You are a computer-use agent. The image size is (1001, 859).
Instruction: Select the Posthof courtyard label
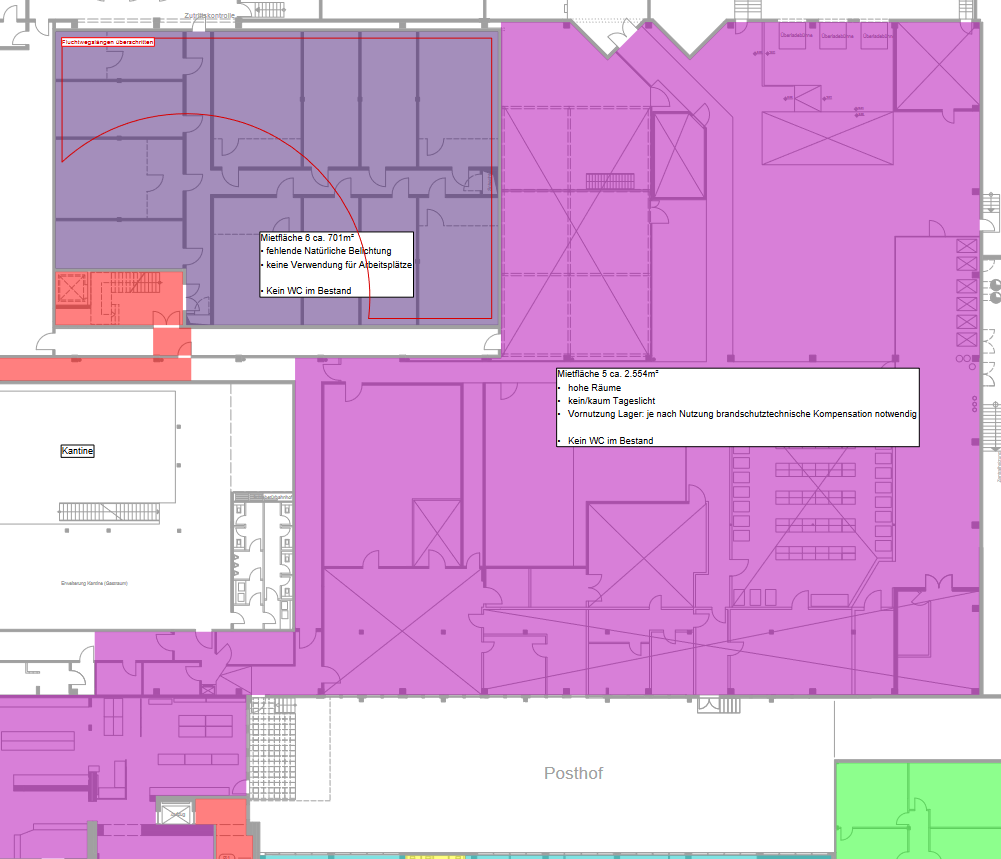pos(573,773)
